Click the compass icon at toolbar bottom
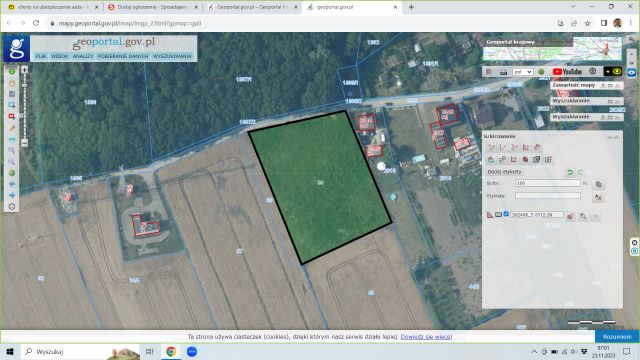640x360 pixels. [x=12, y=207]
